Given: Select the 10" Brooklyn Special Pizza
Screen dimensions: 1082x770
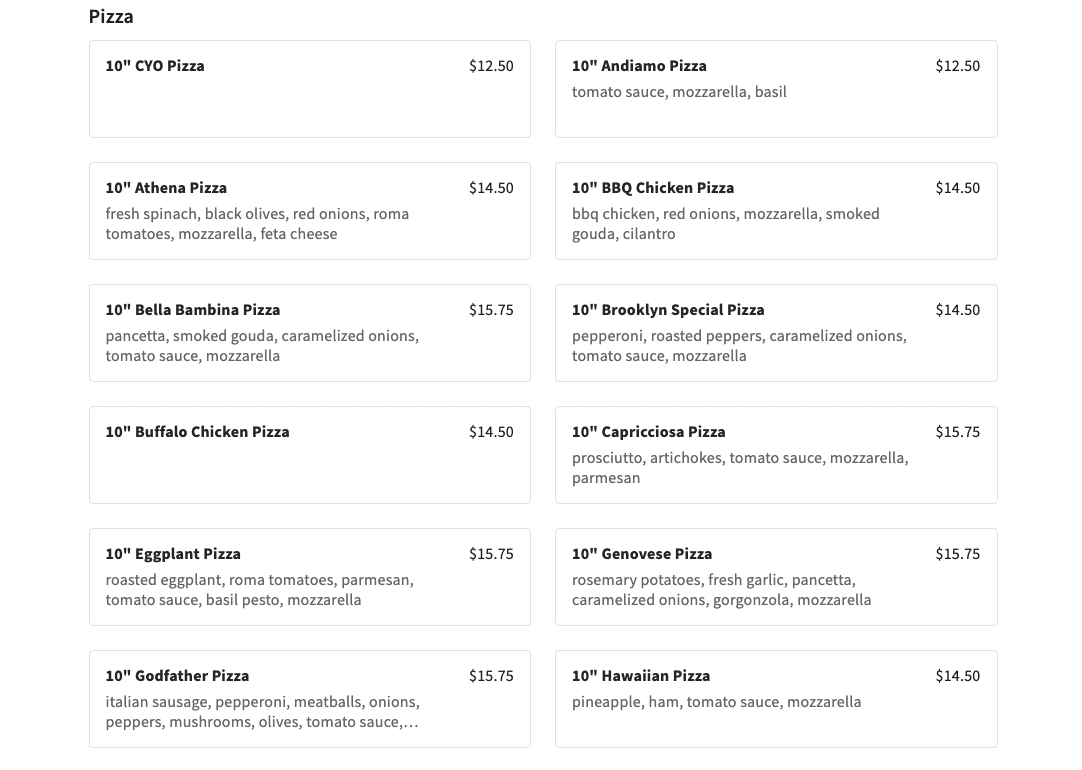Looking at the screenshot, I should coord(668,310).
